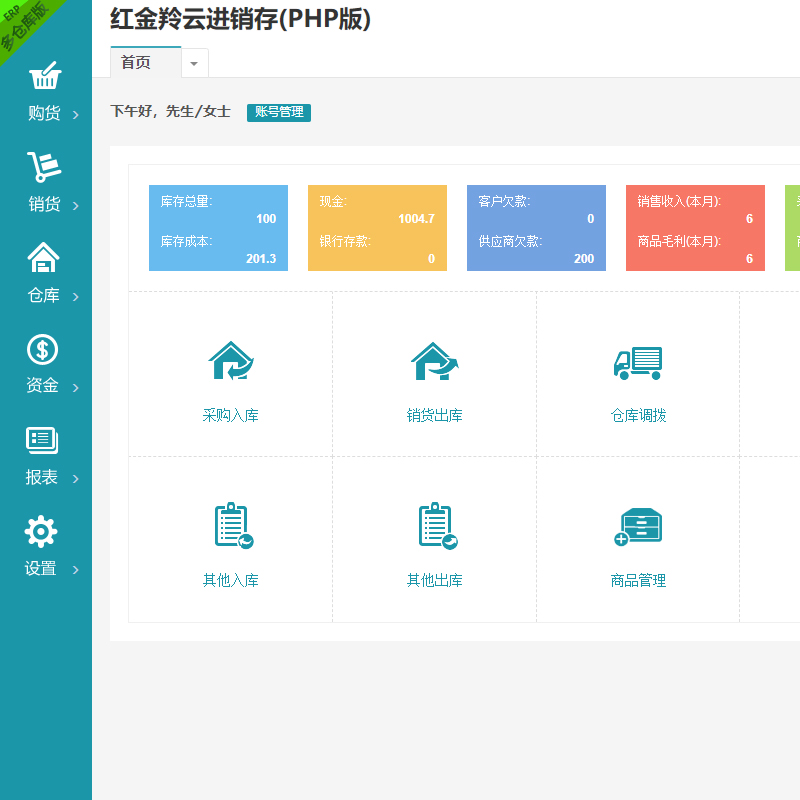The image size is (800, 800).
Task: Click the 销货出库 sales-out house icon
Action: click(x=434, y=361)
